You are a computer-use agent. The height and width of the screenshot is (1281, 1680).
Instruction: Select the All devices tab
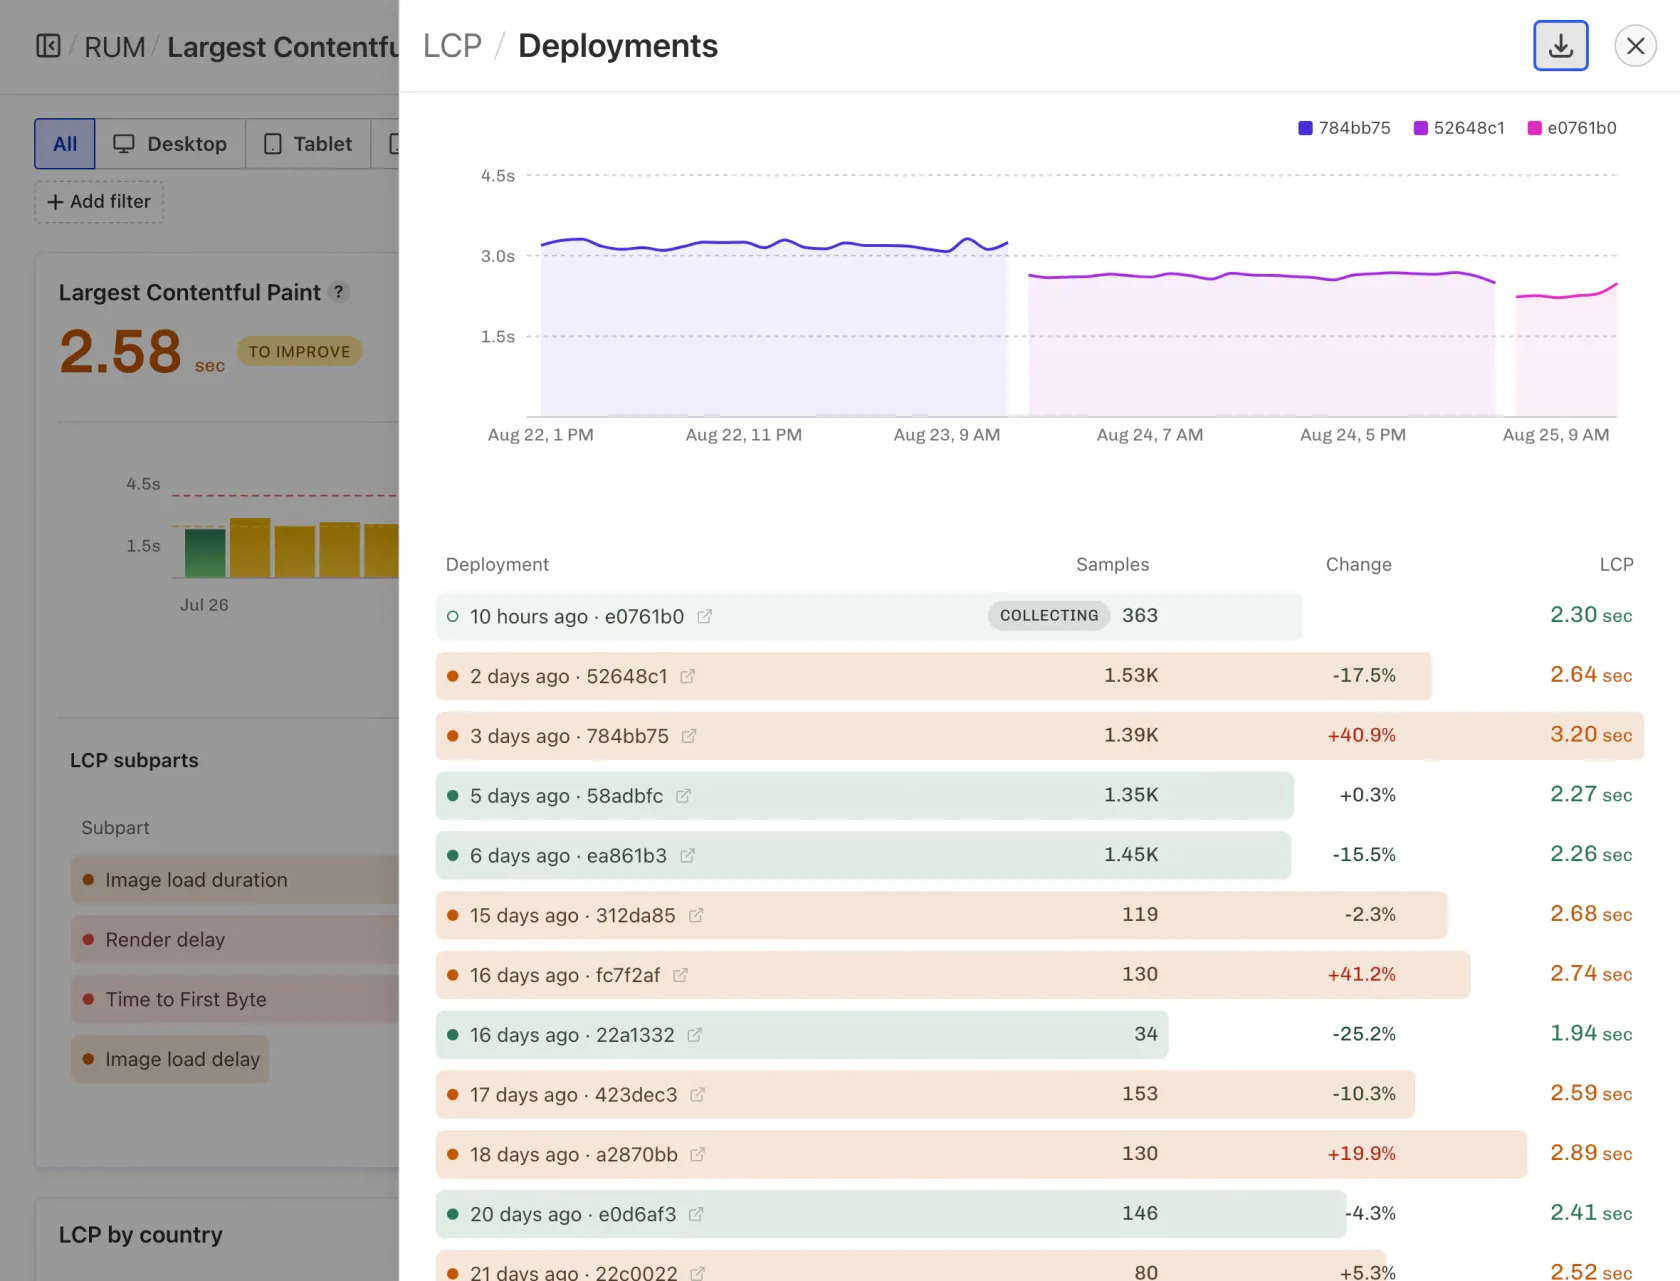click(x=65, y=144)
